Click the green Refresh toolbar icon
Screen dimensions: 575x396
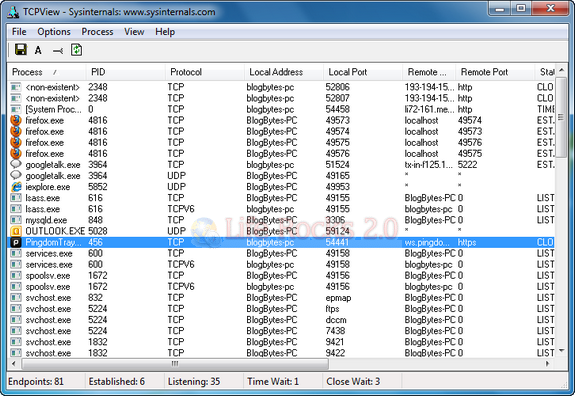(x=77, y=50)
